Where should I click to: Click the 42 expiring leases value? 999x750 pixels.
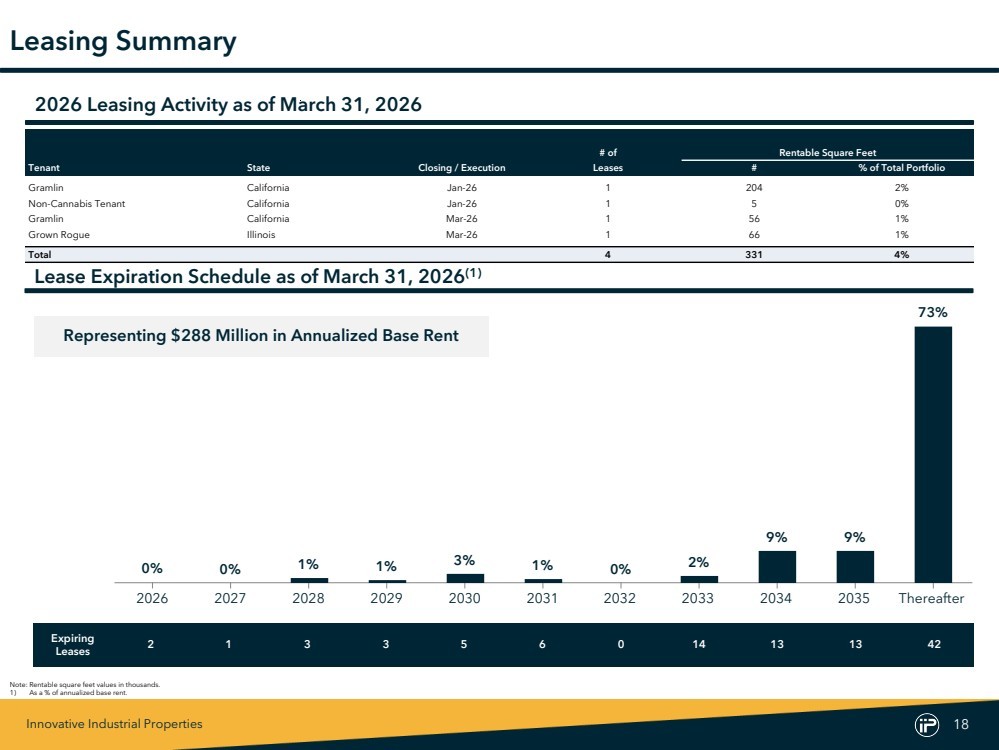pyautogui.click(x=934, y=644)
